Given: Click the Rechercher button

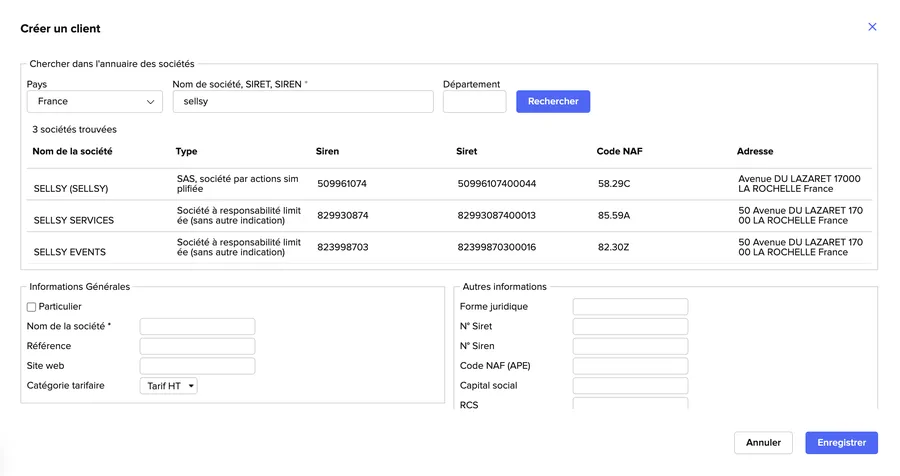Looking at the screenshot, I should (x=553, y=102).
